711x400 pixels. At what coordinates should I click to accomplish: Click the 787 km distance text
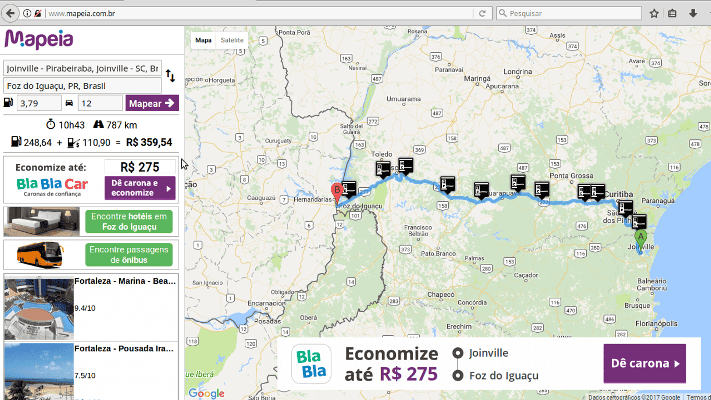tap(122, 125)
